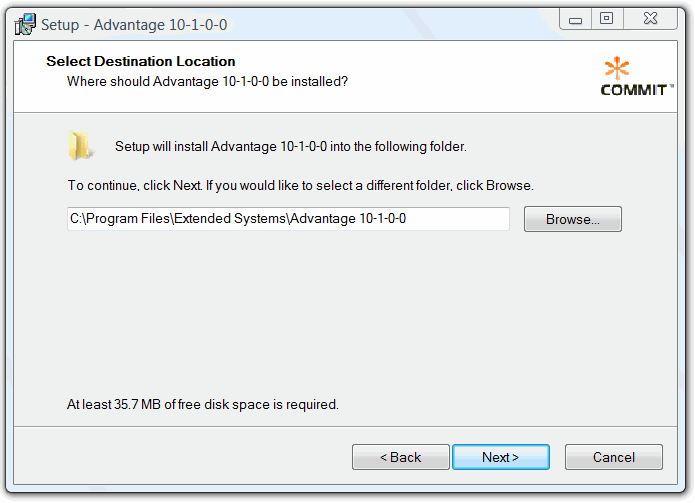Click the Select Destination Location heading
The width and height of the screenshot is (695, 503).
pos(141,62)
